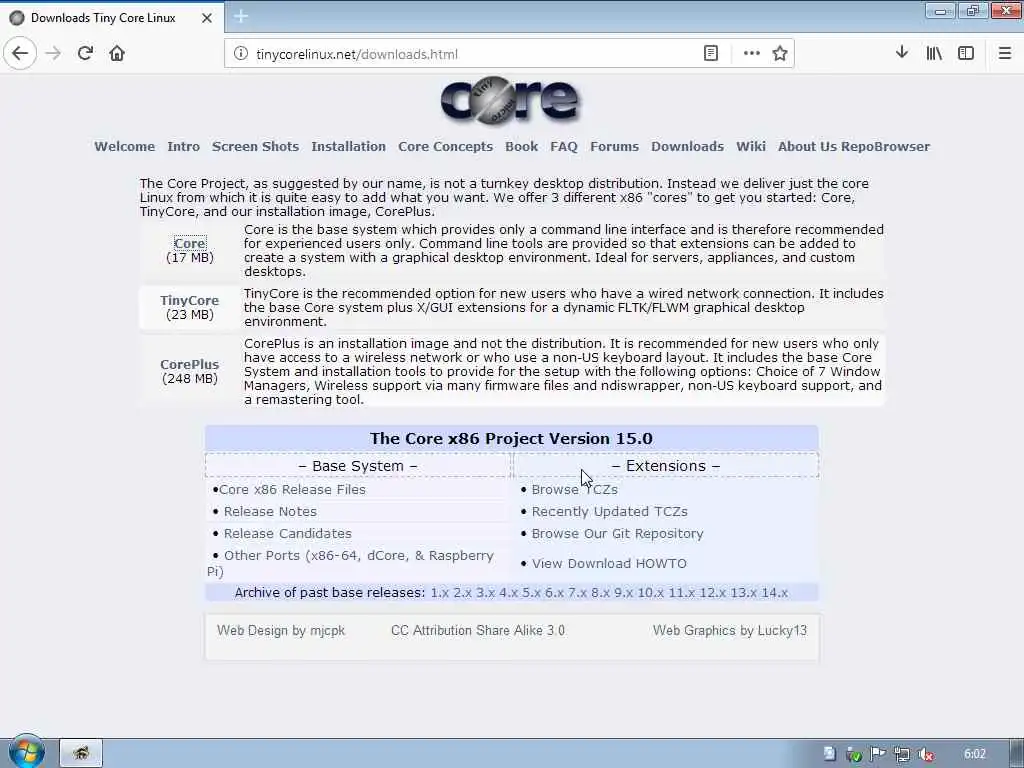1024x768 pixels.
Task: Open the network tray icon
Action: [x=902, y=754]
